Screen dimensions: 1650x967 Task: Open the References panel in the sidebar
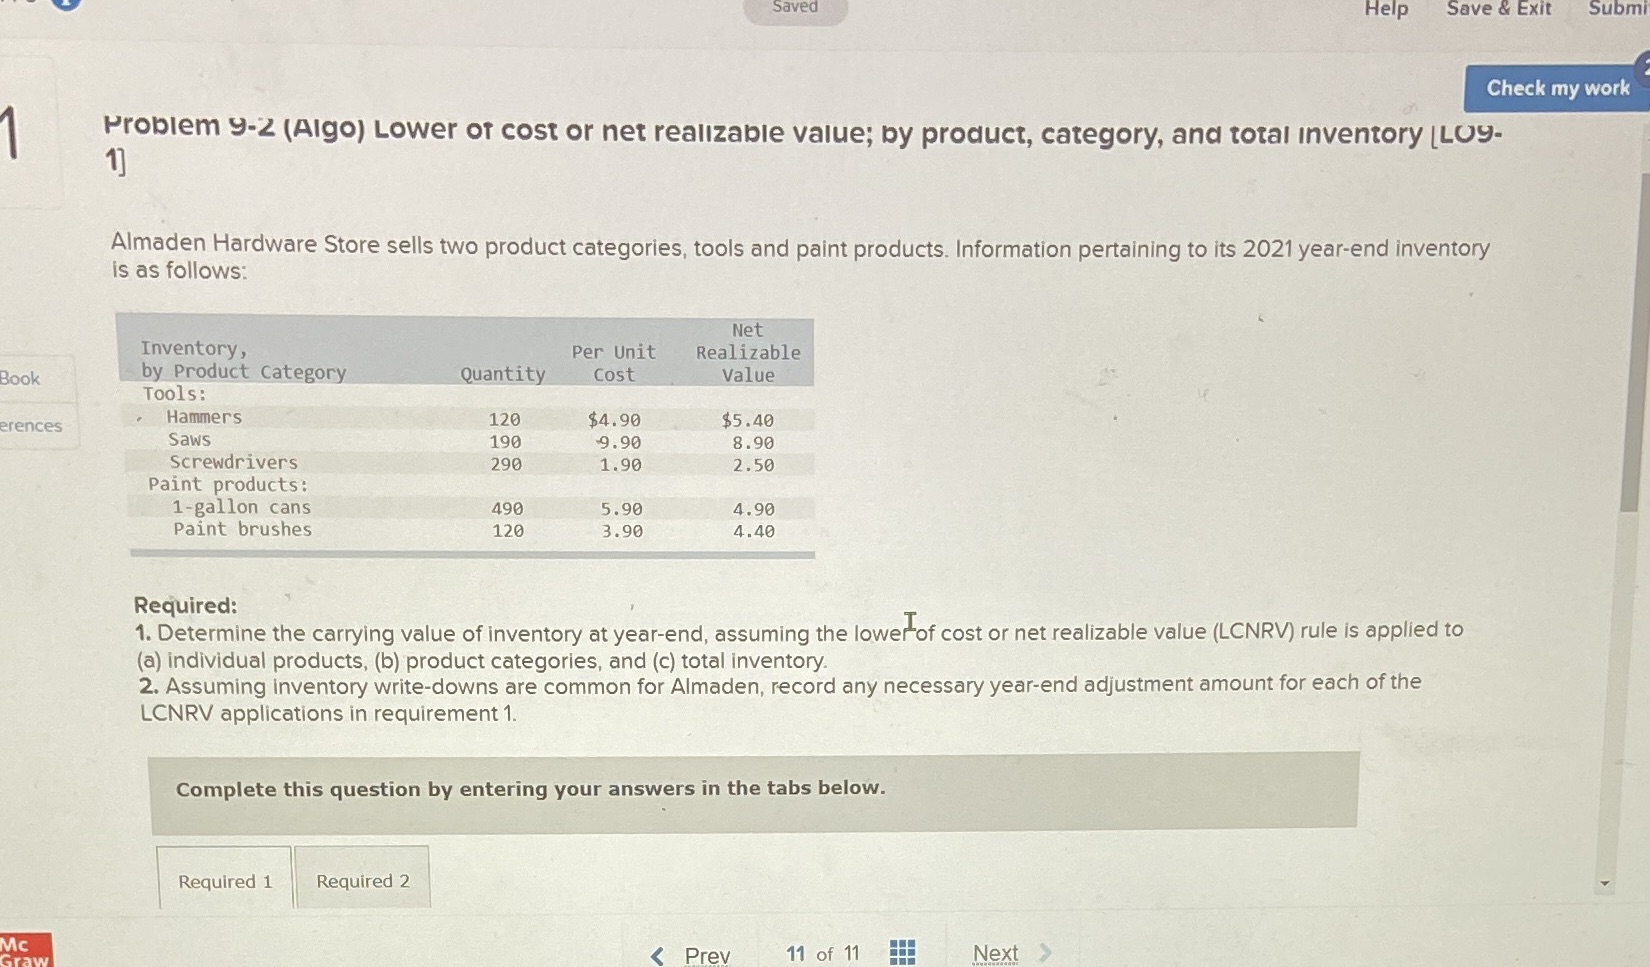[32, 425]
